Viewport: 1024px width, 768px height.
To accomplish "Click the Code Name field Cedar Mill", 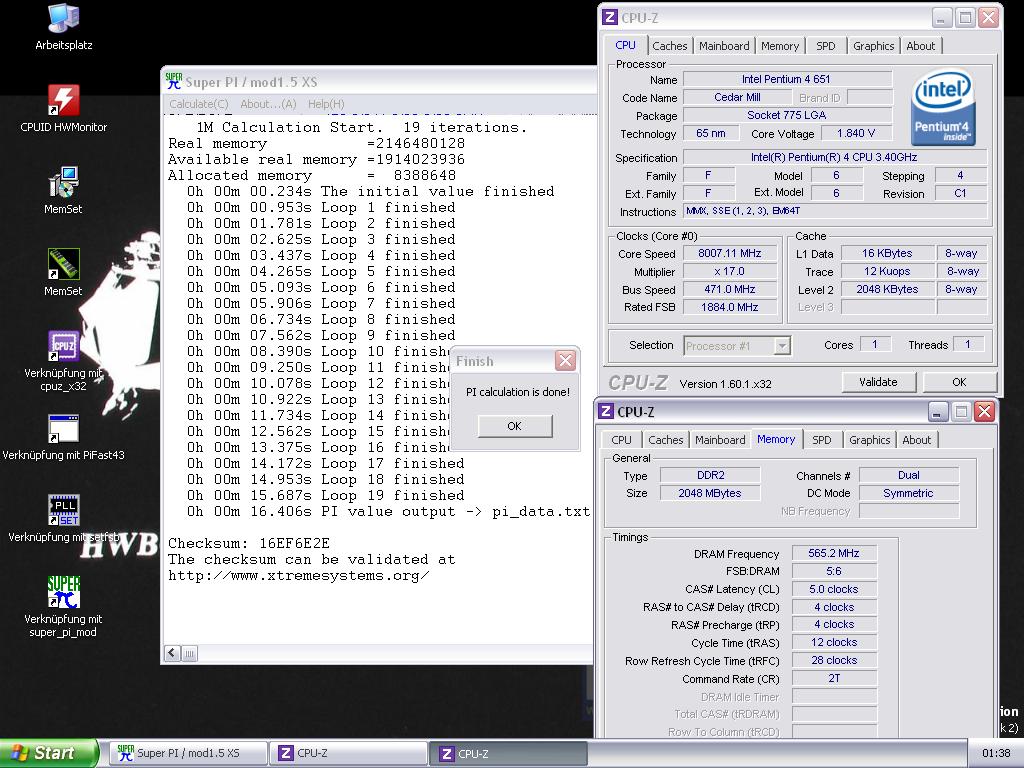I will point(737,97).
